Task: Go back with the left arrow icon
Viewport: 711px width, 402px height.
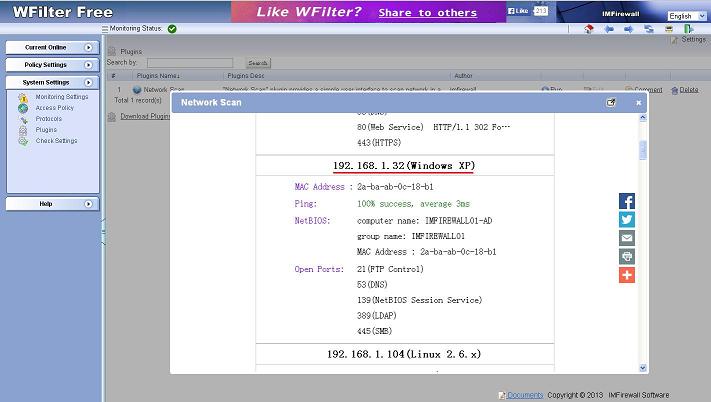Action: click(x=609, y=29)
